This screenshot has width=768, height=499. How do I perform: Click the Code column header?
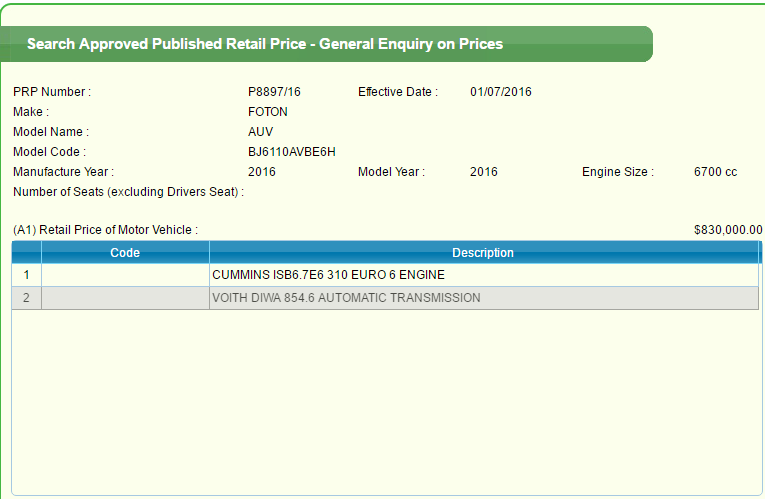125,253
